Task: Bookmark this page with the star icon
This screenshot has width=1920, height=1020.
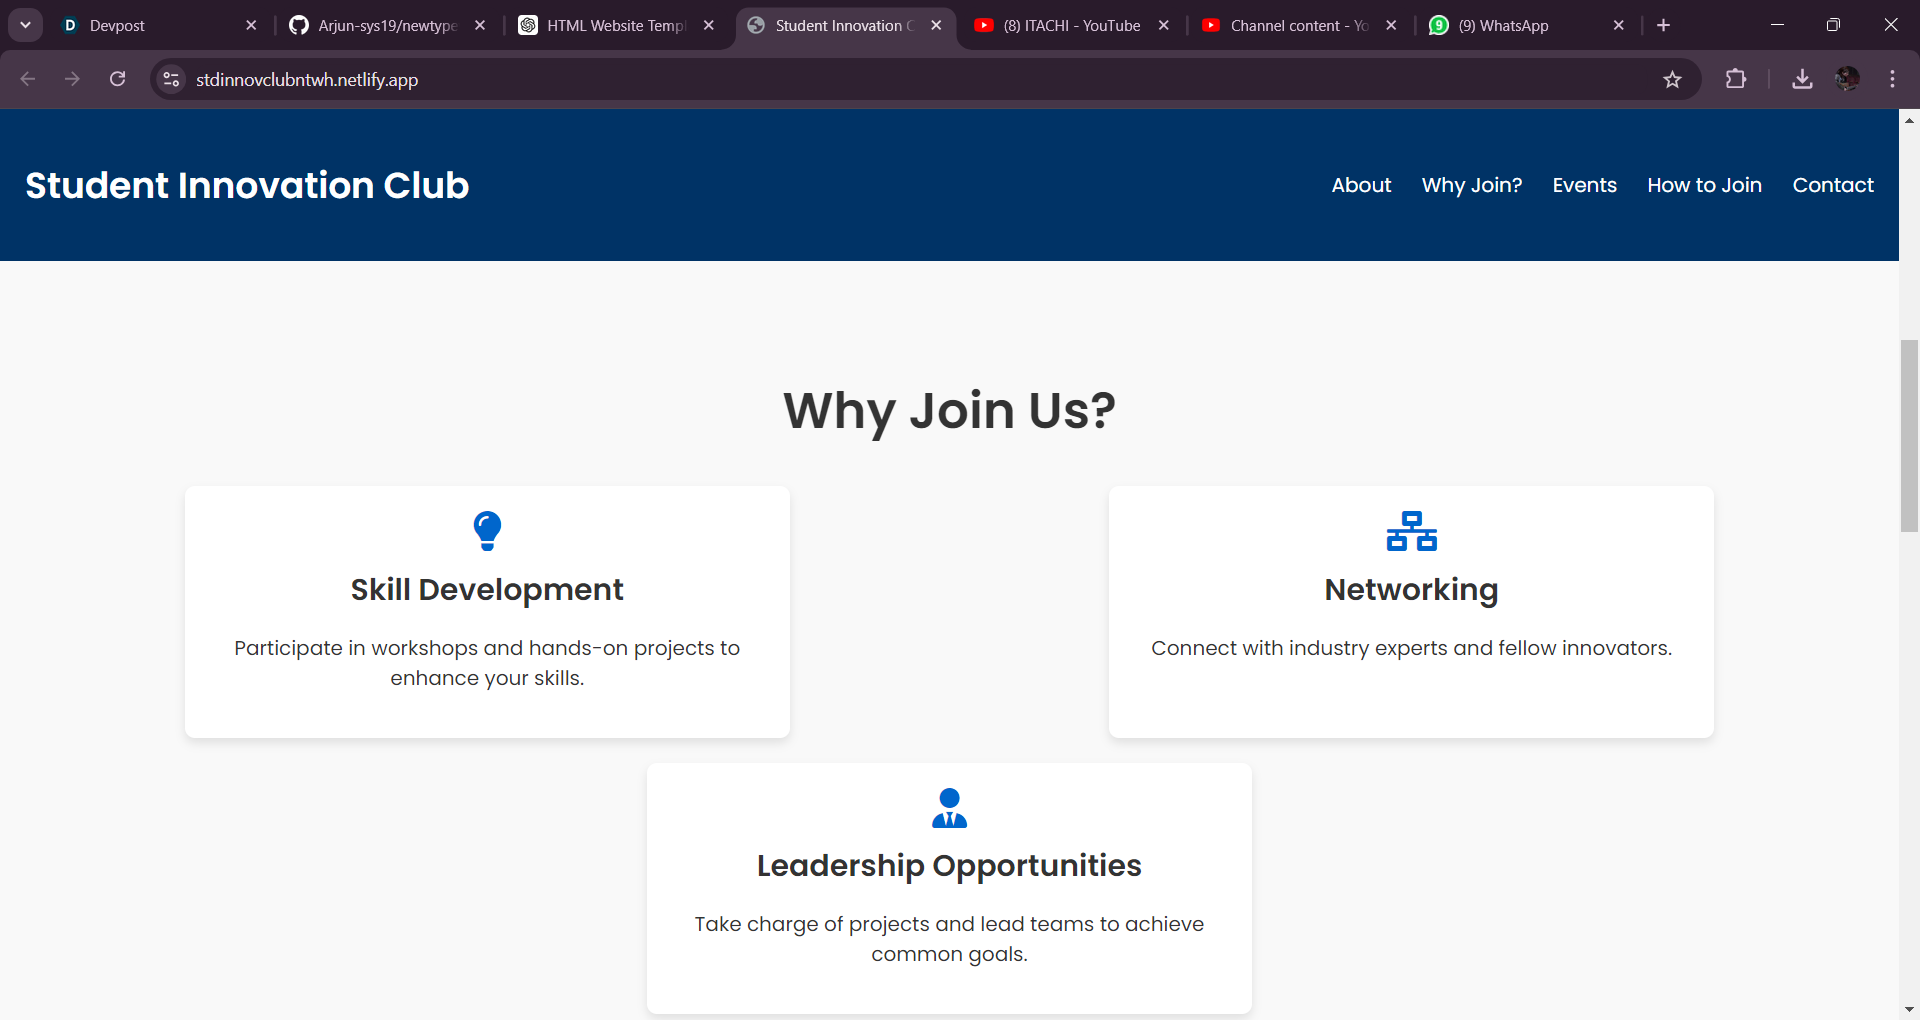Action: [x=1672, y=79]
